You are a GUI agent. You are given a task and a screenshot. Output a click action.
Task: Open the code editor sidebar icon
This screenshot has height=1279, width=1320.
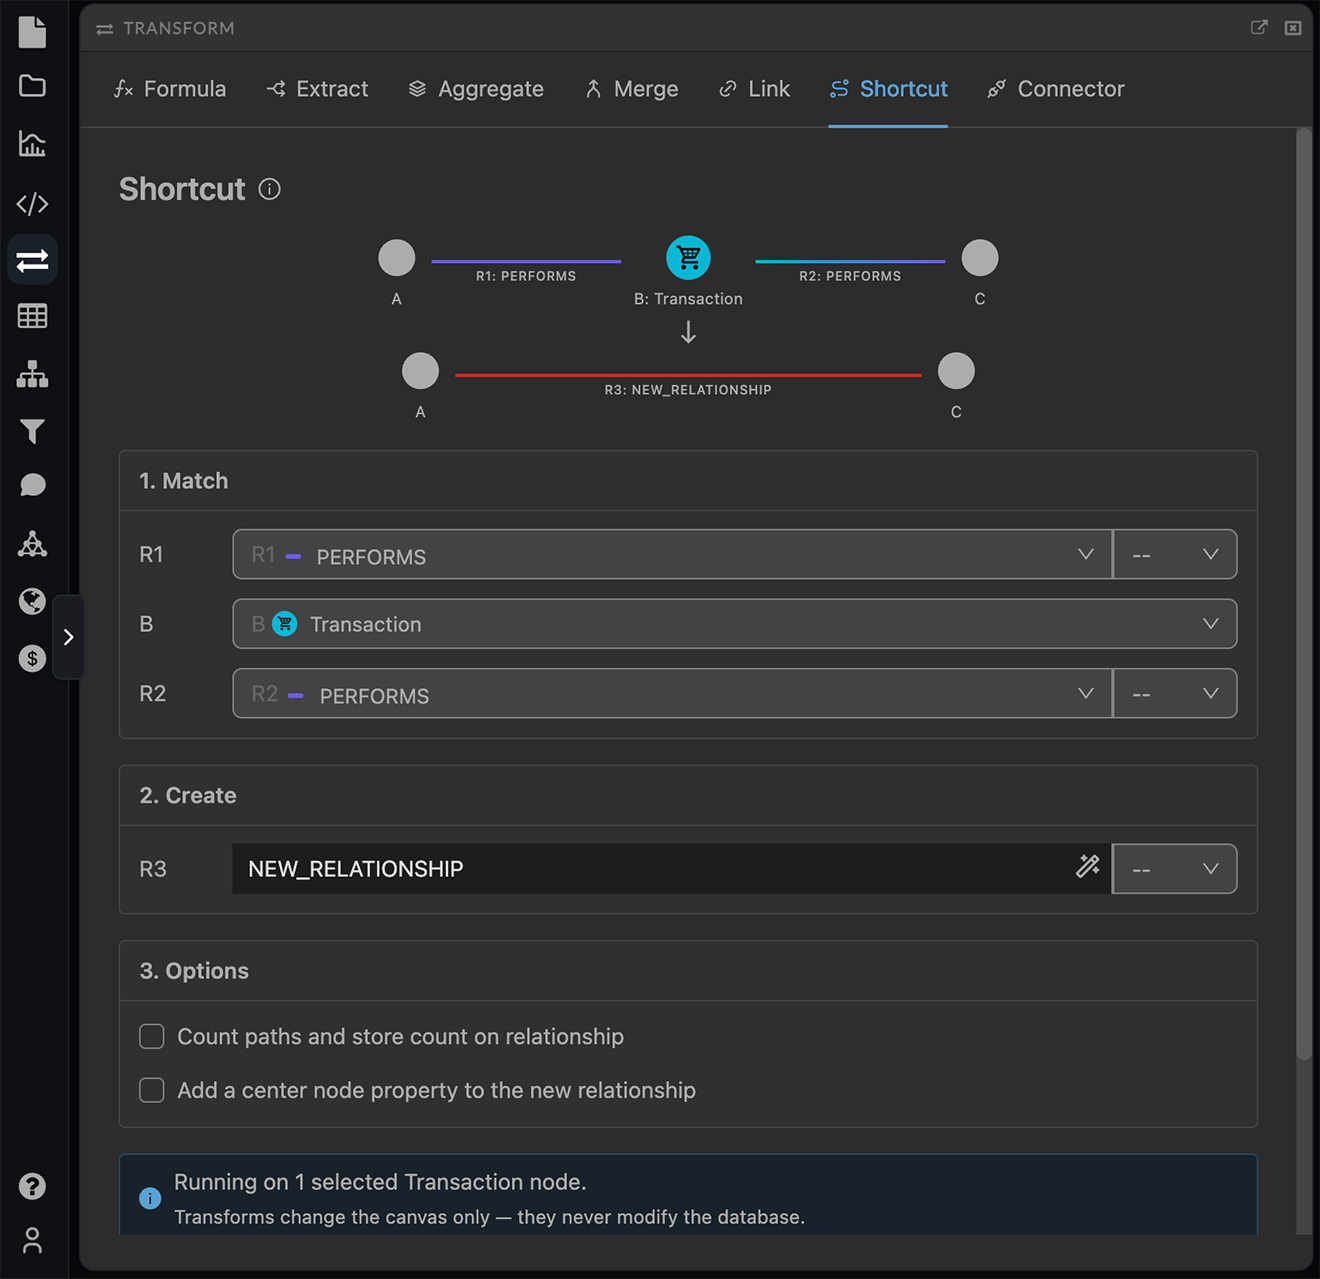coord(32,204)
